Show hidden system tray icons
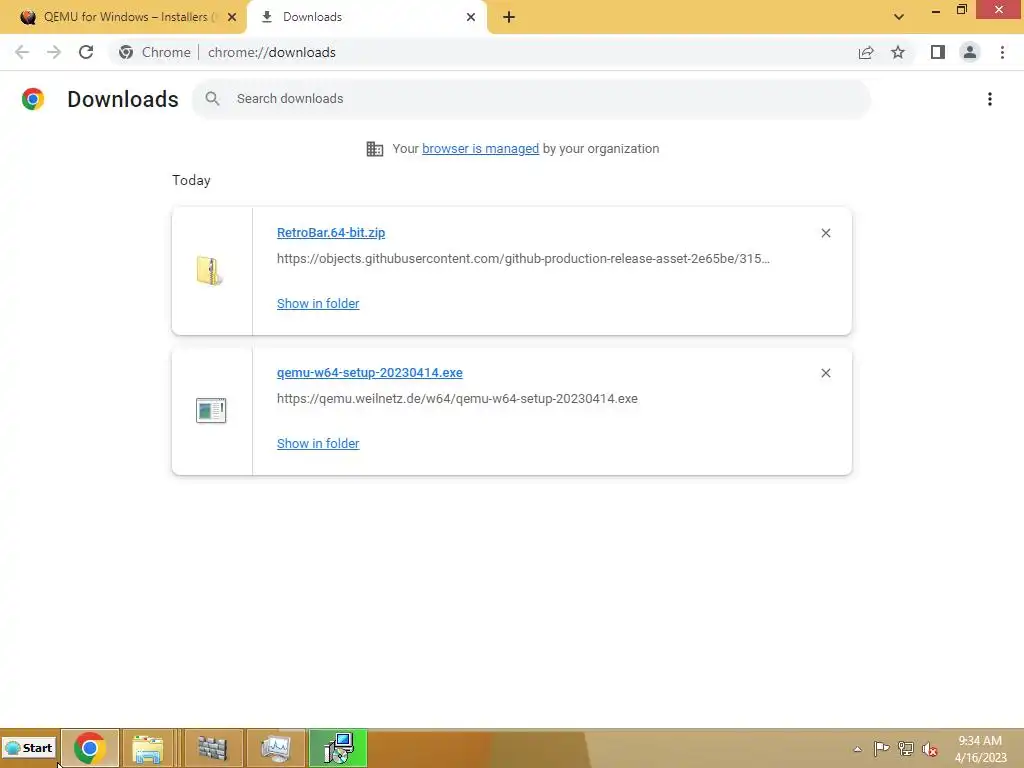This screenshot has height=768, width=1024. tap(857, 749)
